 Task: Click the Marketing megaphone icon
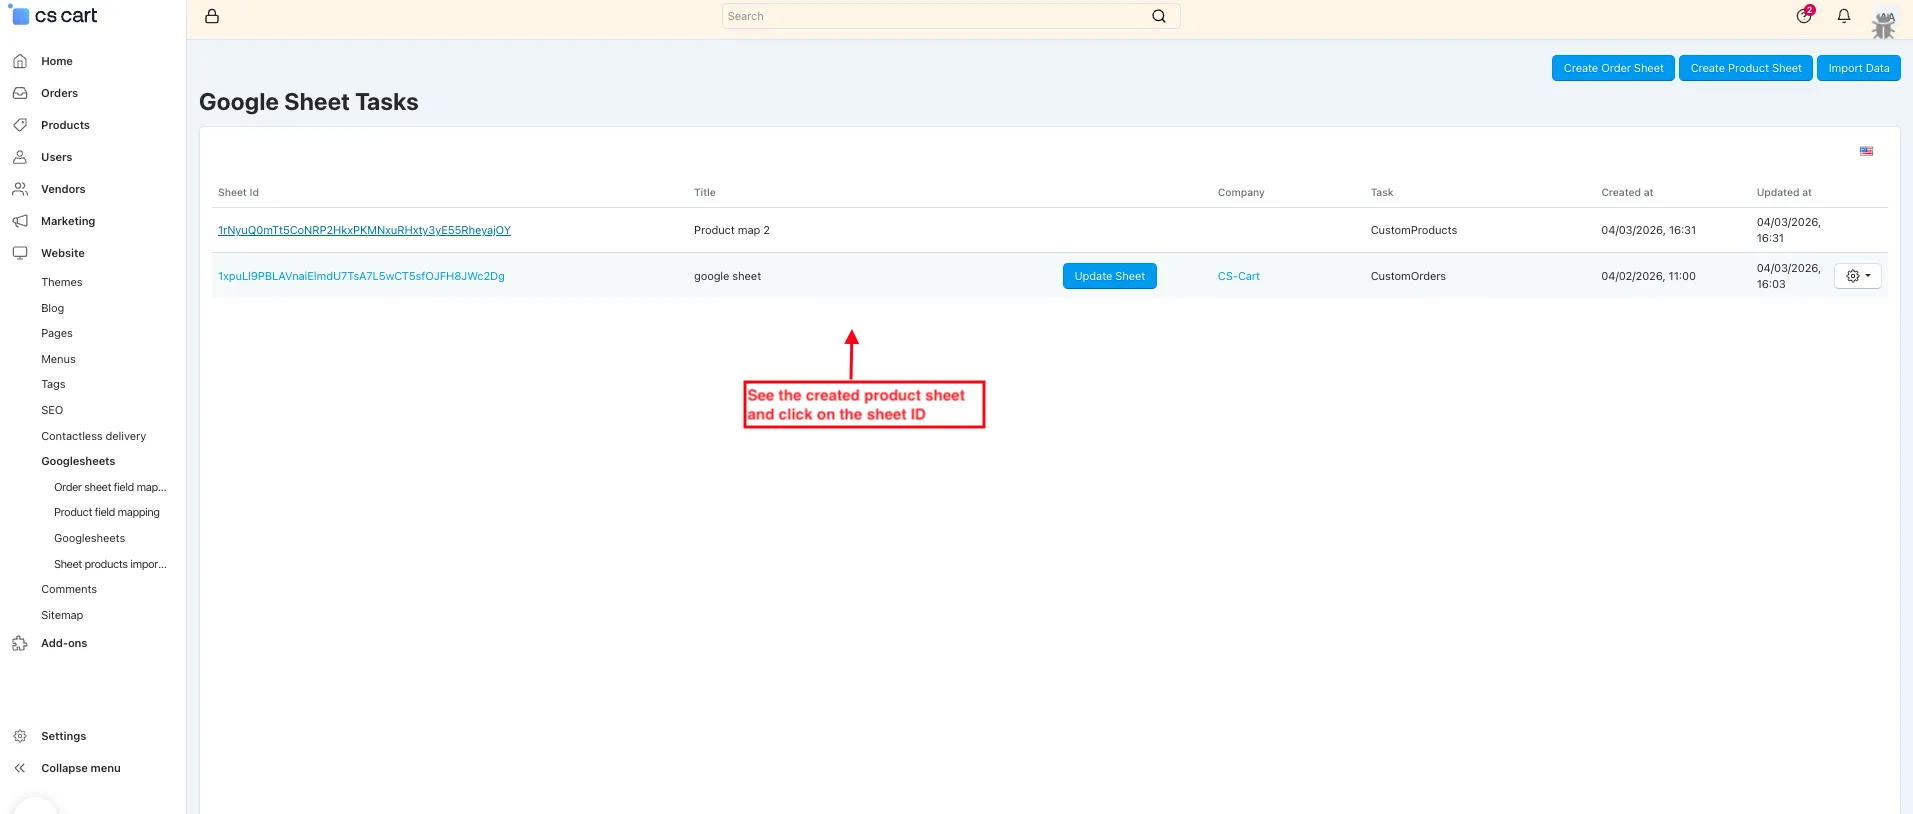pos(20,221)
